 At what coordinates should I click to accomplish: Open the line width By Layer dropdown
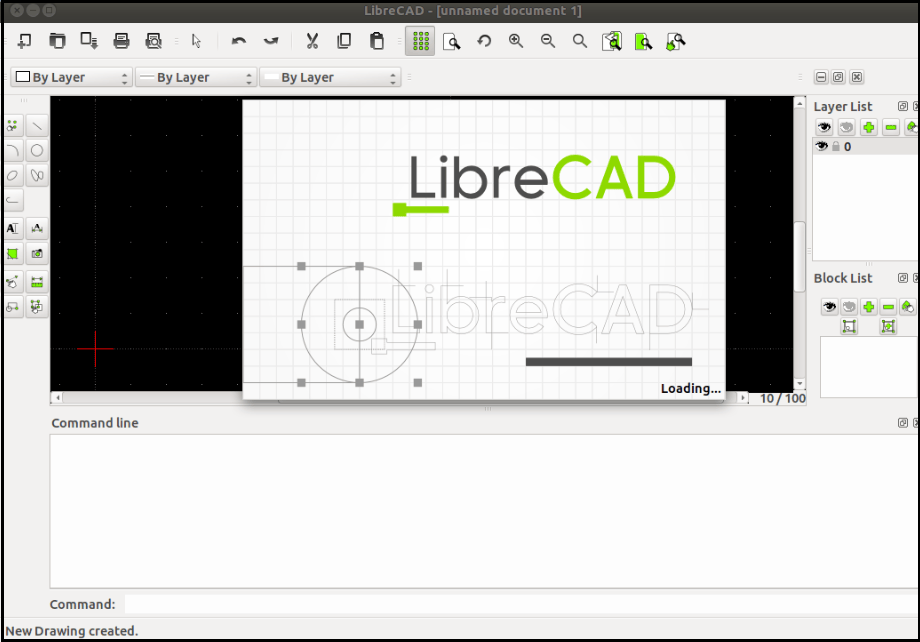click(x=196, y=77)
